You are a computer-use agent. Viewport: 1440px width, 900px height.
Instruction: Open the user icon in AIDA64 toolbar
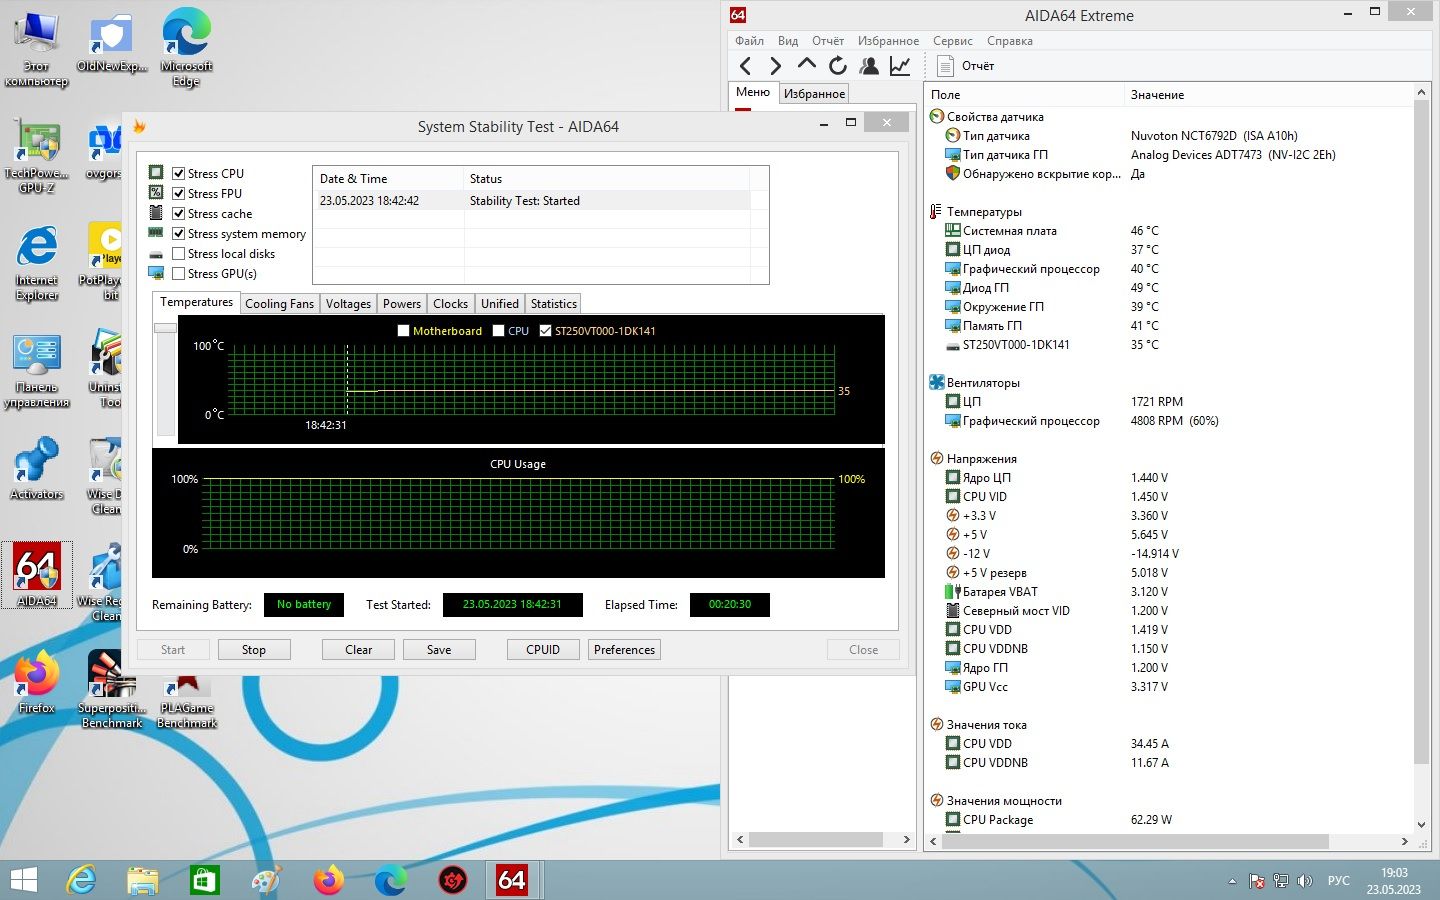click(x=869, y=66)
